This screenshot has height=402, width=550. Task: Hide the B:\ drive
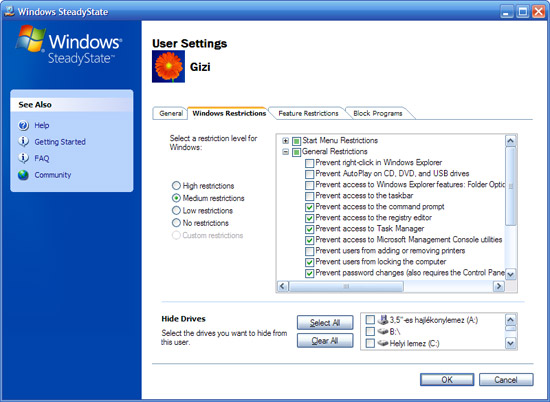[370, 331]
